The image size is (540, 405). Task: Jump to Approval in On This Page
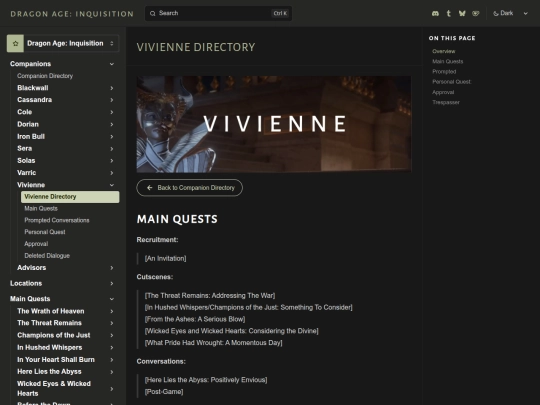443,92
